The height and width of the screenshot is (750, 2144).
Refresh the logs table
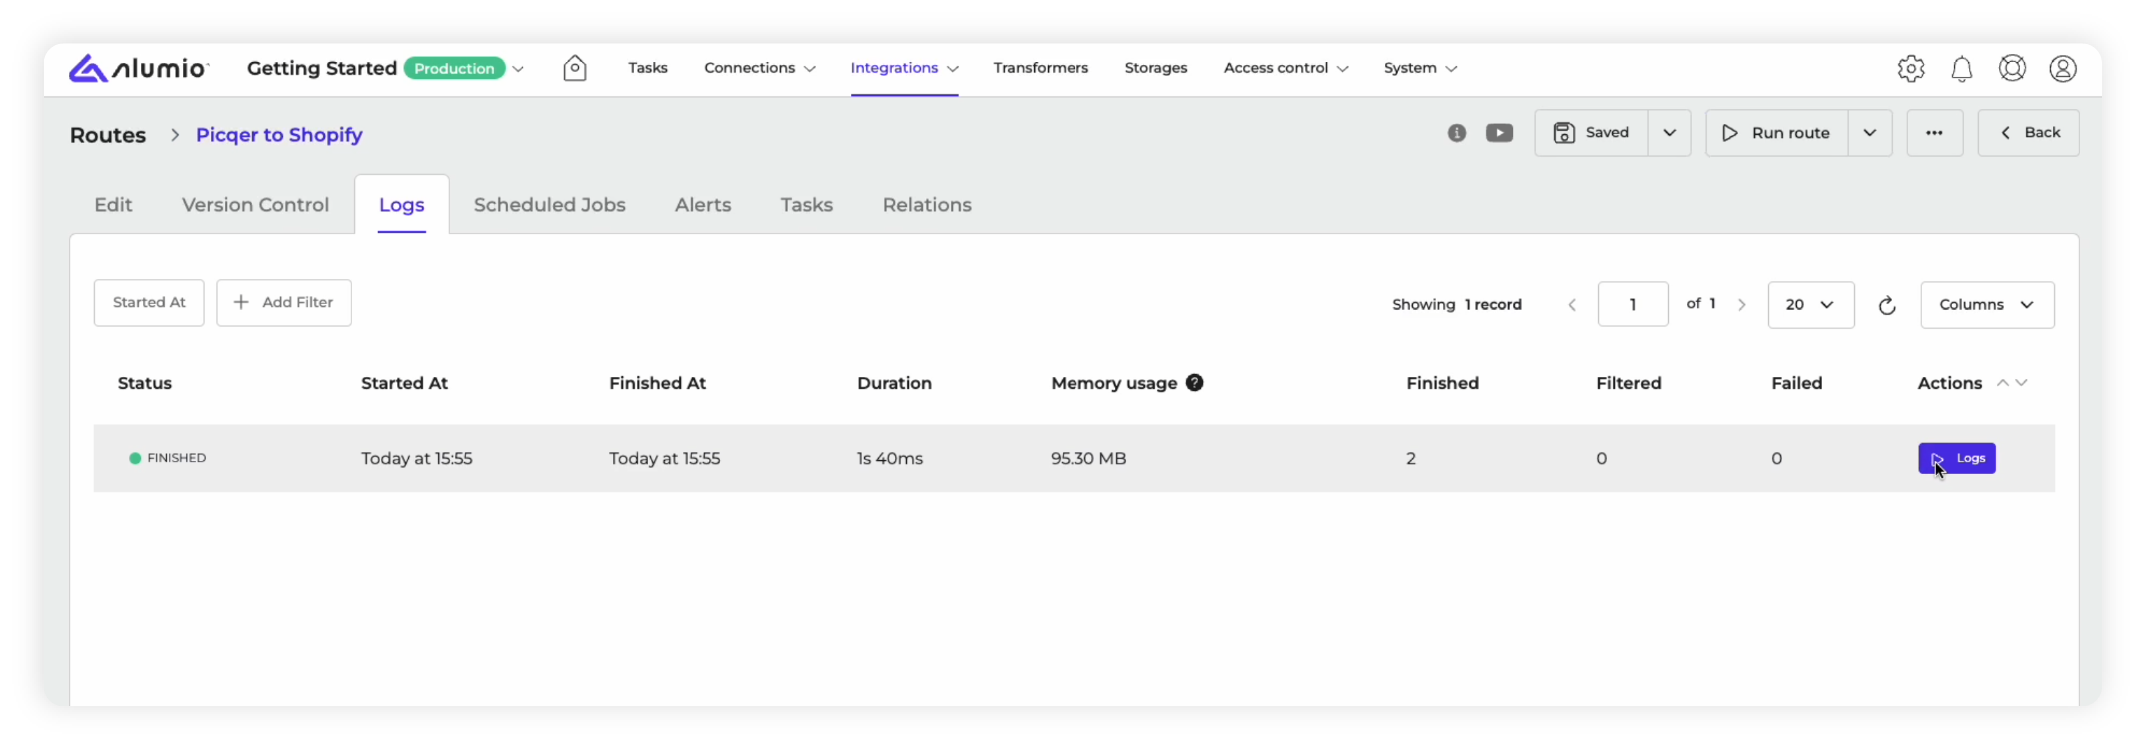tap(1887, 305)
